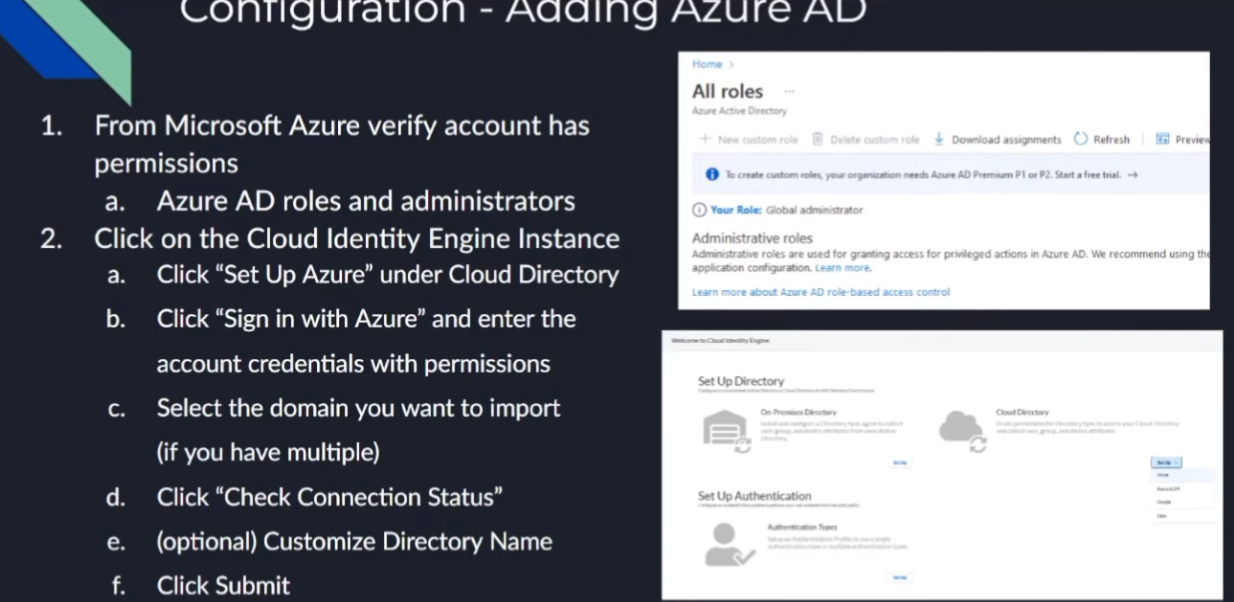Click slide step "(optional) Customize Directory Name"
Image resolution: width=1234 pixels, height=602 pixels.
tap(355, 541)
